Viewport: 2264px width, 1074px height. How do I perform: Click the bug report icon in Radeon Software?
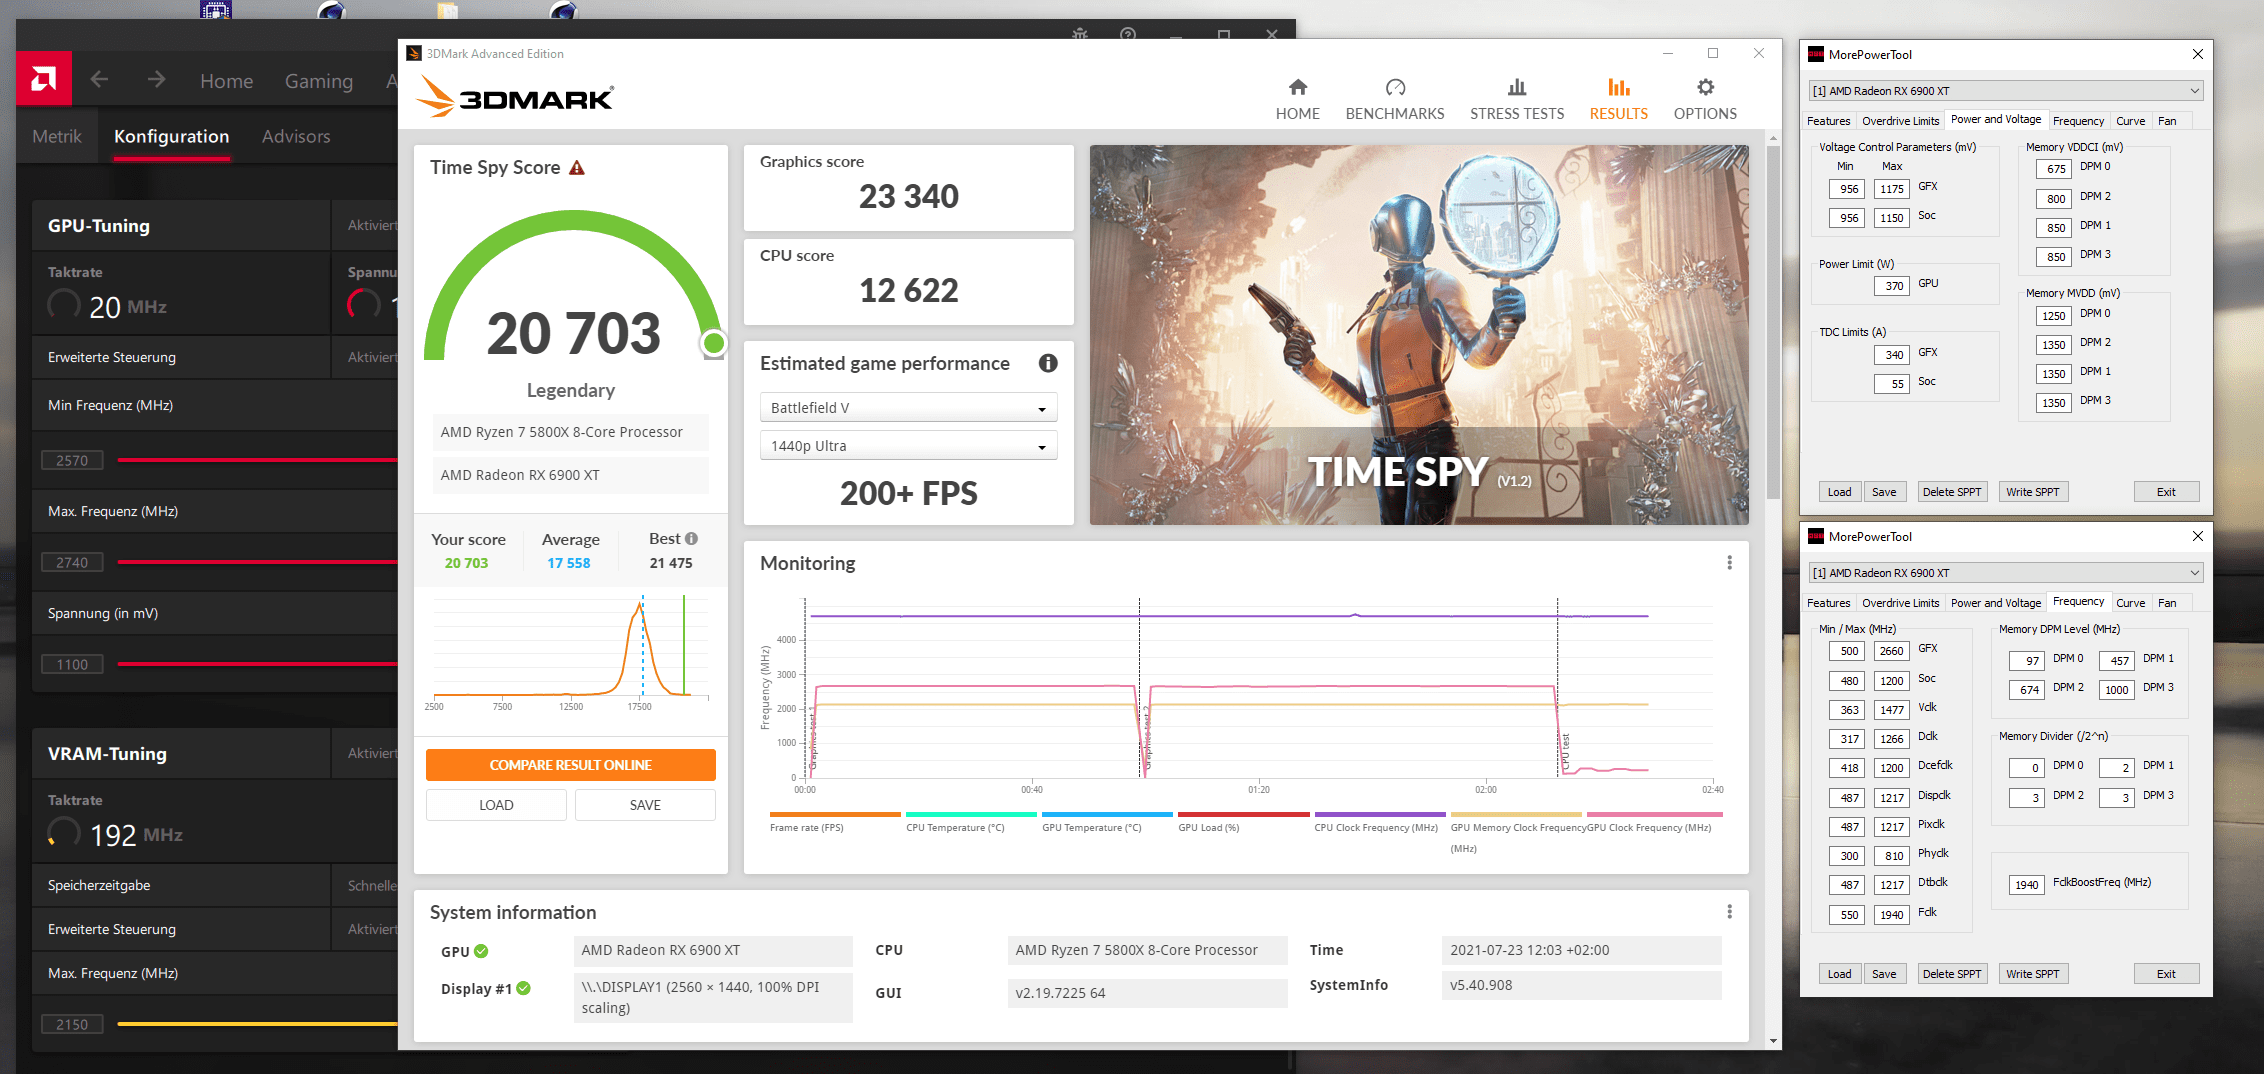point(1080,34)
